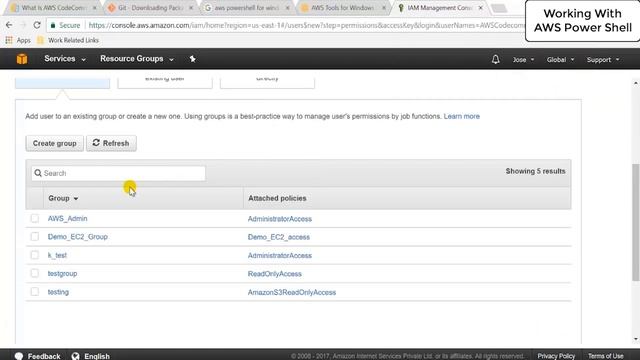Open the testgroup link
This screenshot has height=360, width=640.
(62, 273)
